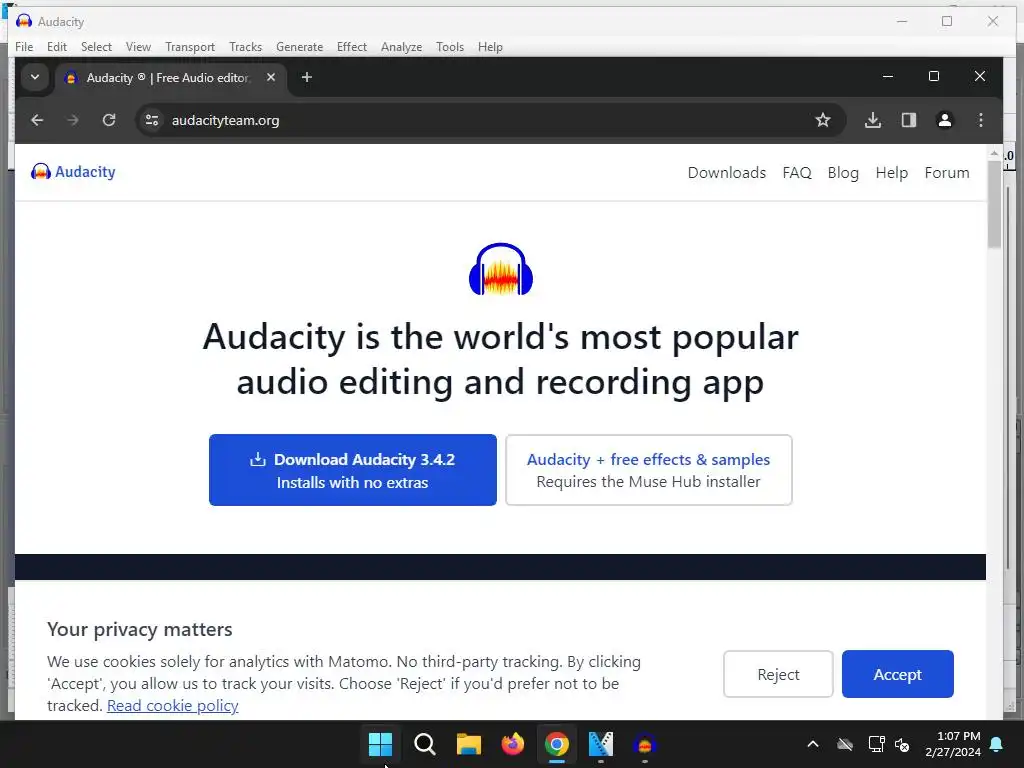
Task: Open the Edit menu in Audacity
Action: tap(57, 47)
